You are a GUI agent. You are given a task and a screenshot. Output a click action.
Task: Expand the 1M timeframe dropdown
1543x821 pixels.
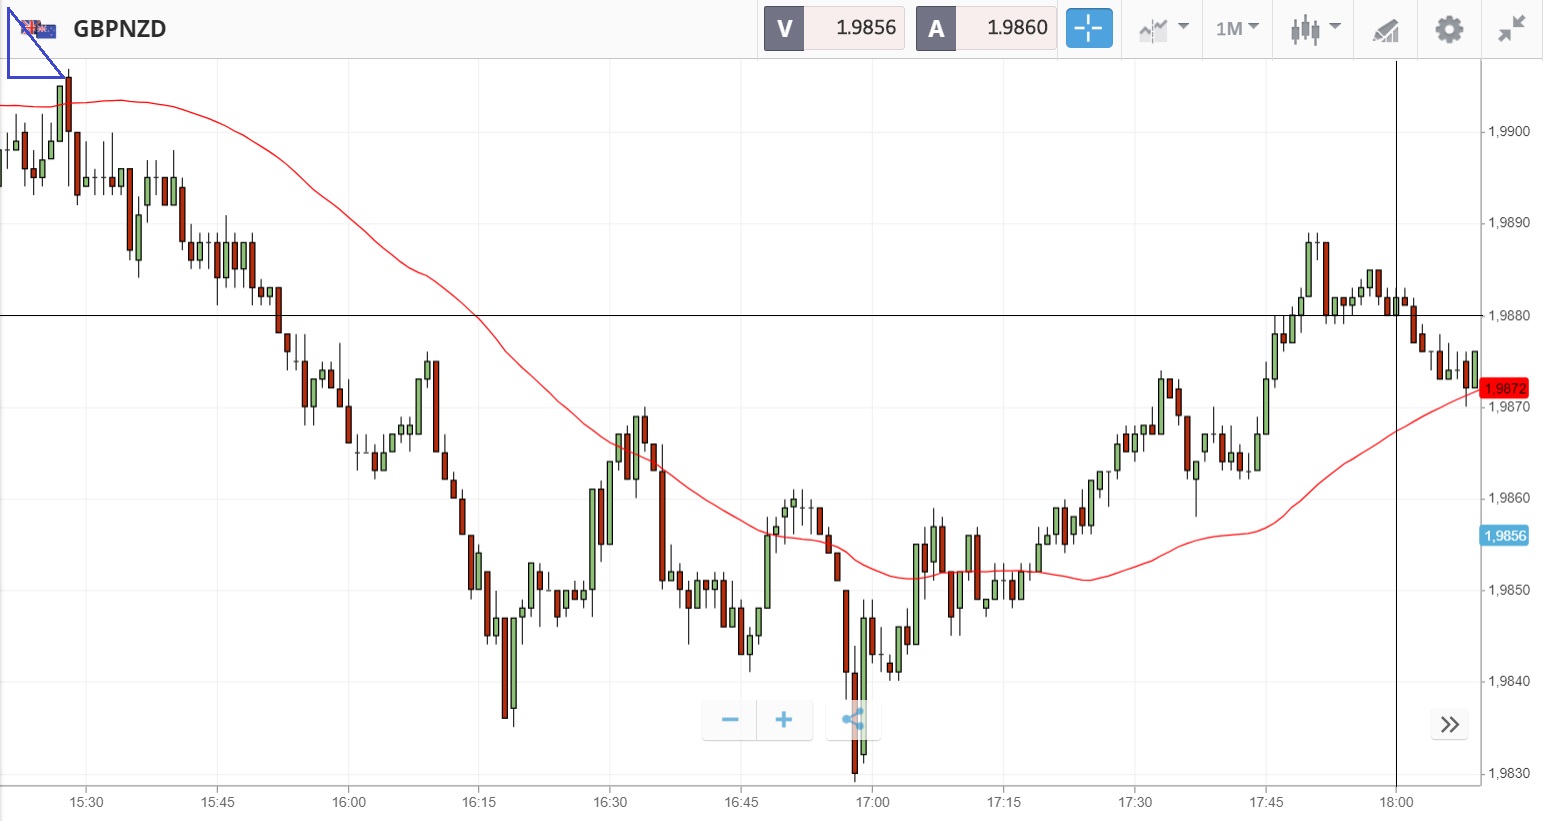[1237, 28]
